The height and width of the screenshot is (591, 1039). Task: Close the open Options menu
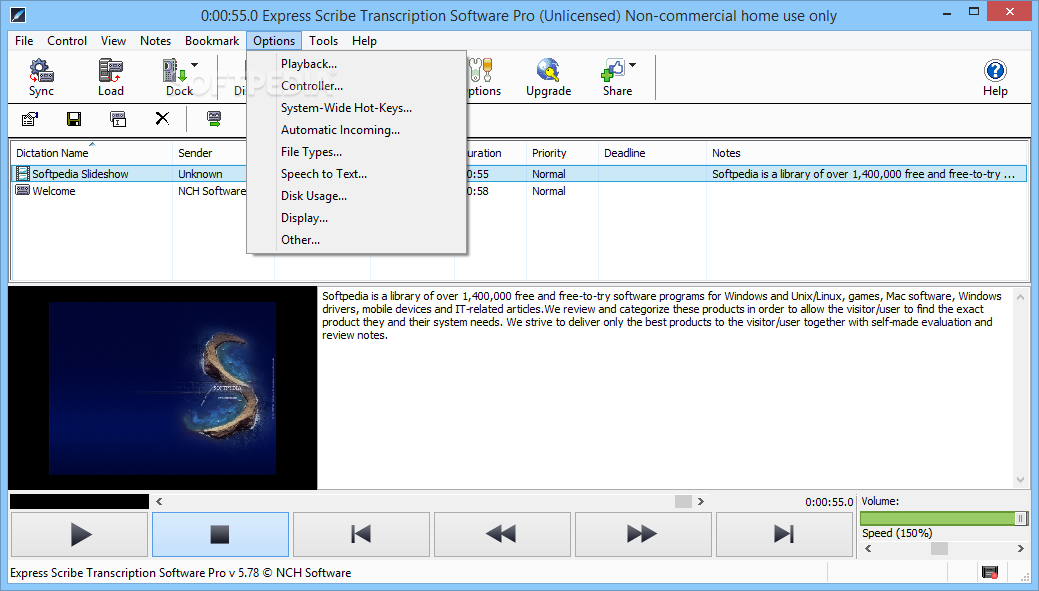point(274,41)
